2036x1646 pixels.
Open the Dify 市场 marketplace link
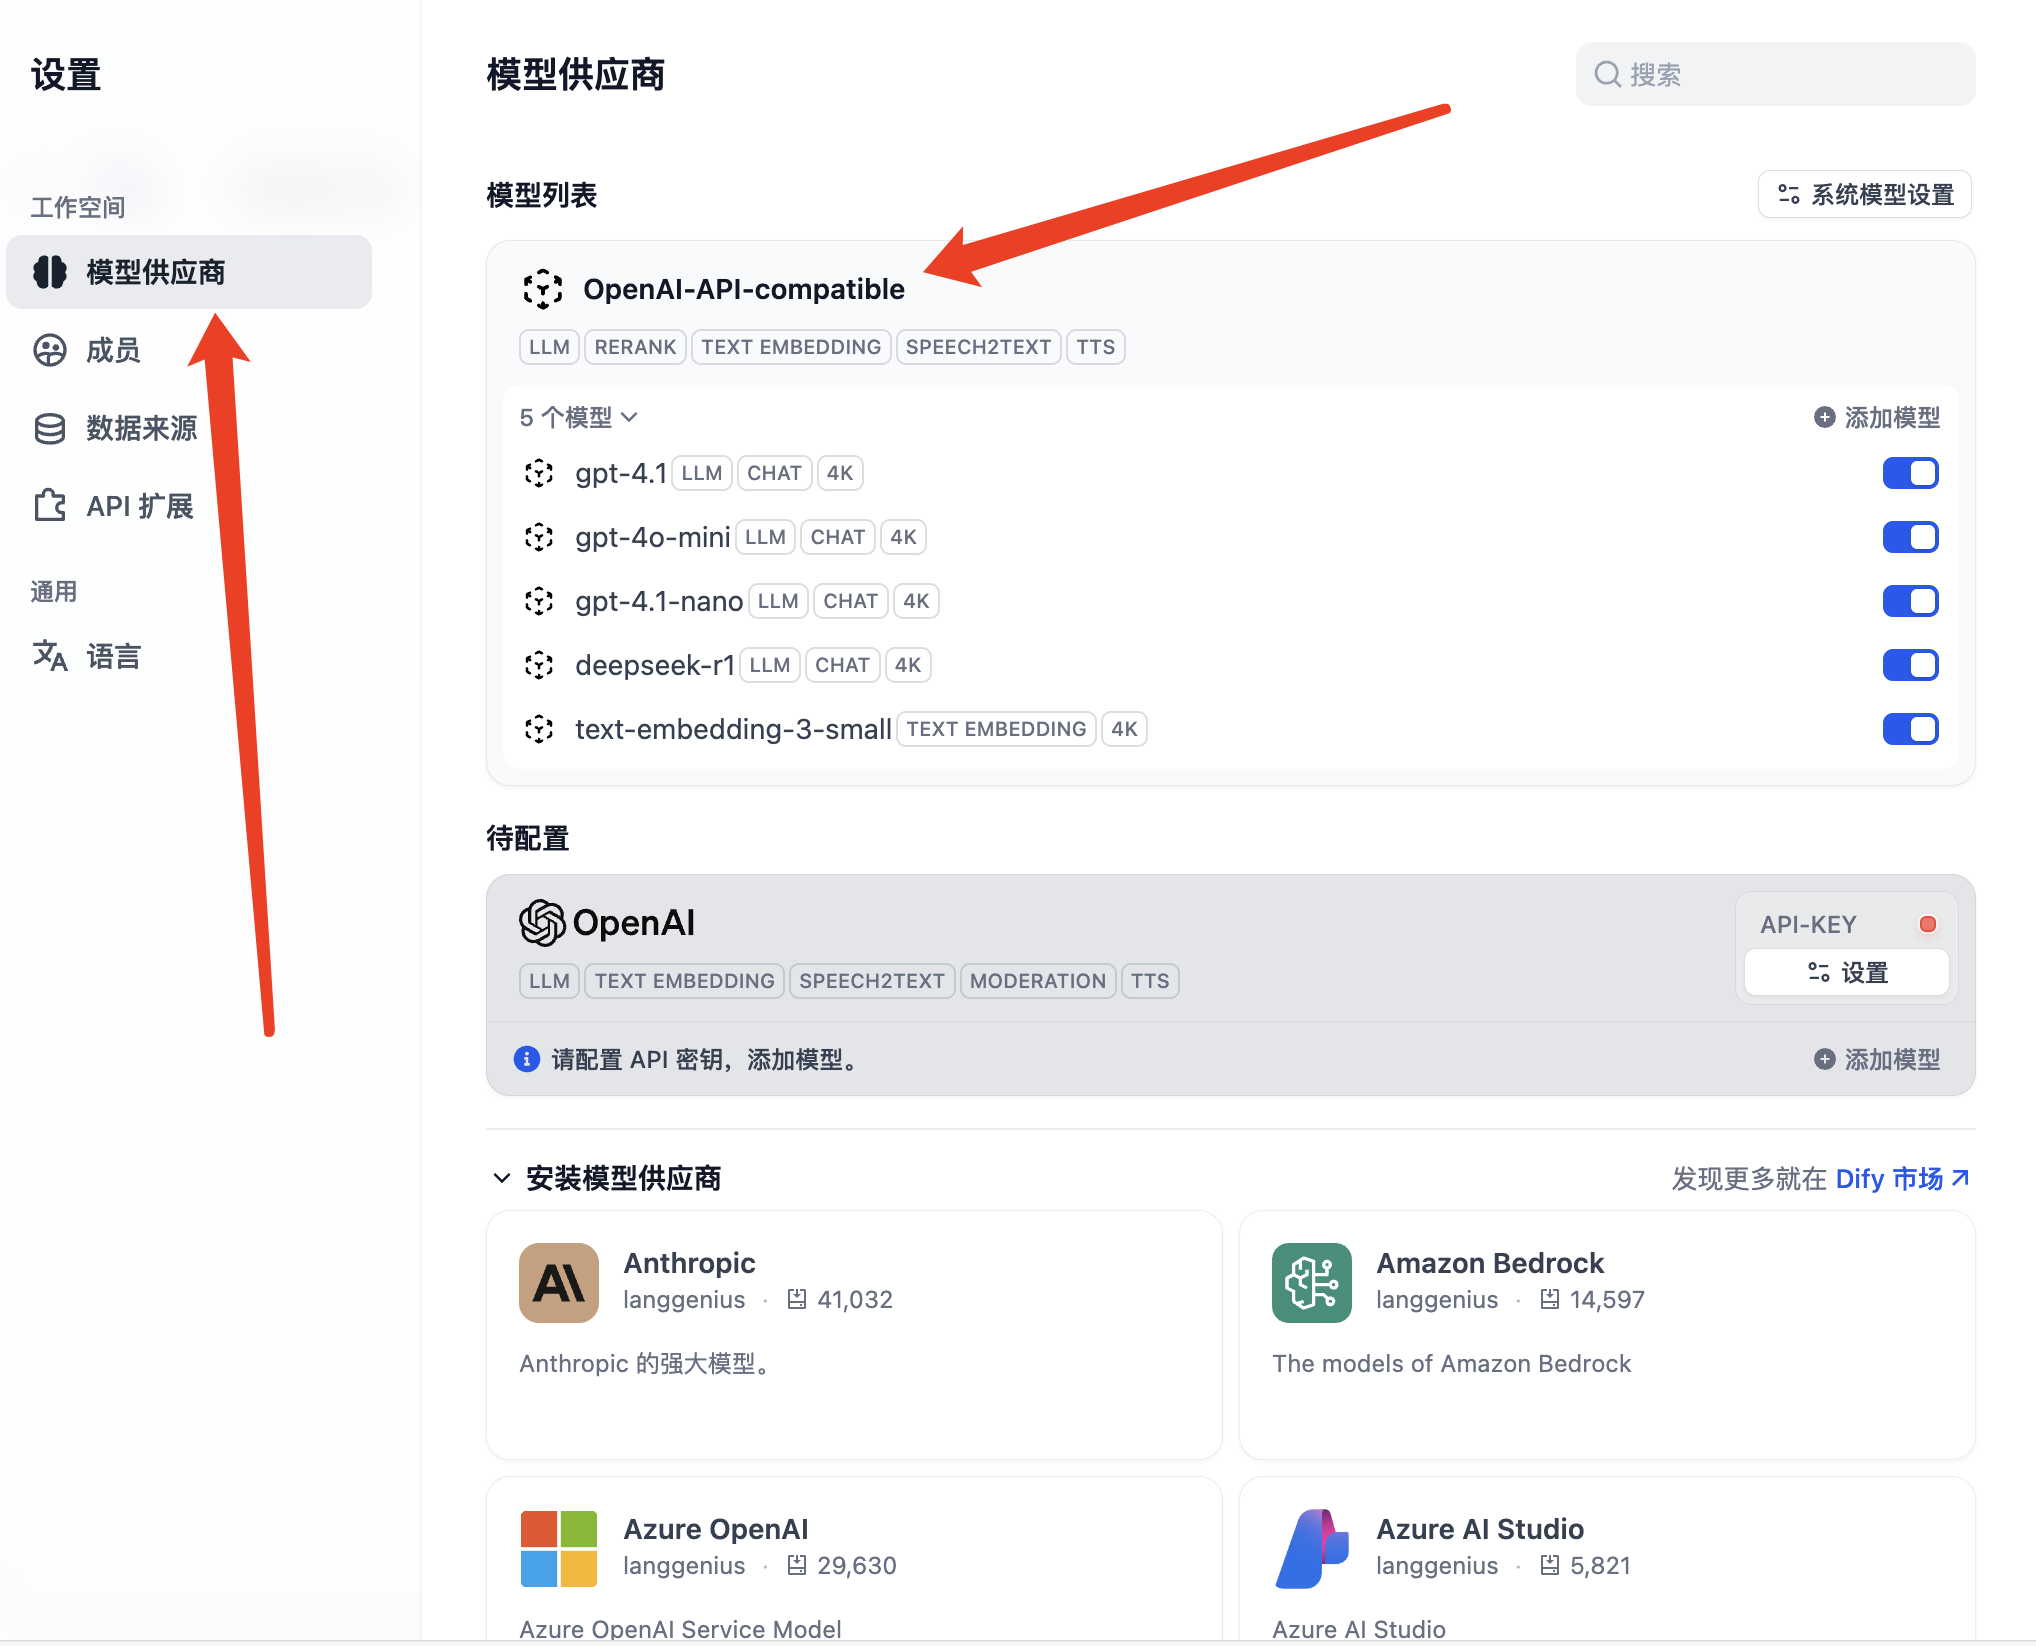tap(1902, 1178)
